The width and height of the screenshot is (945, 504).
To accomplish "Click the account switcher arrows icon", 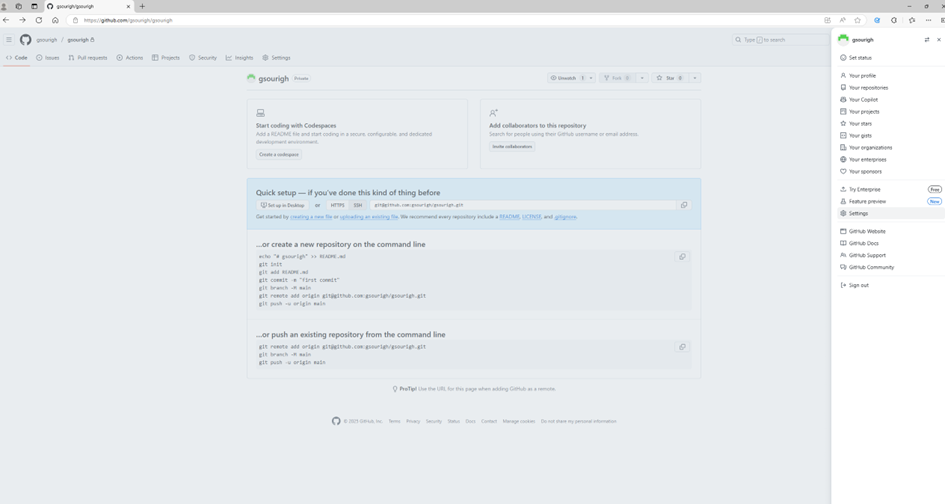I will (x=927, y=40).
